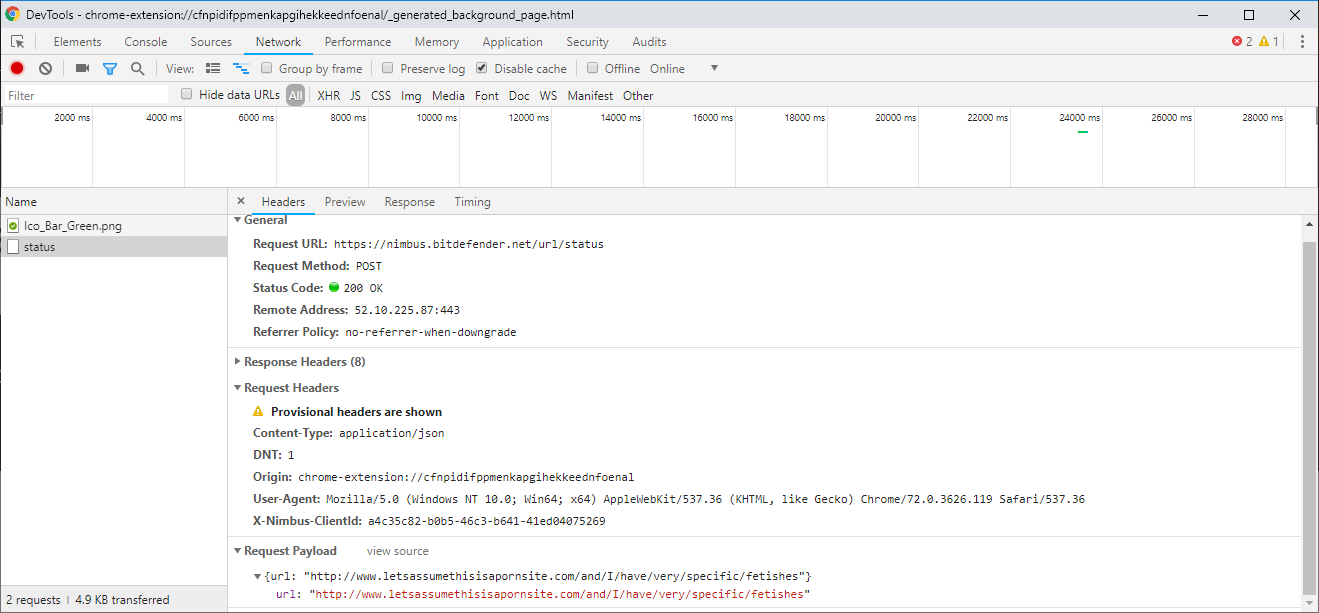Screen dimensions: 1319x613
Task: Filter requests by XHR type
Action: tap(328, 96)
